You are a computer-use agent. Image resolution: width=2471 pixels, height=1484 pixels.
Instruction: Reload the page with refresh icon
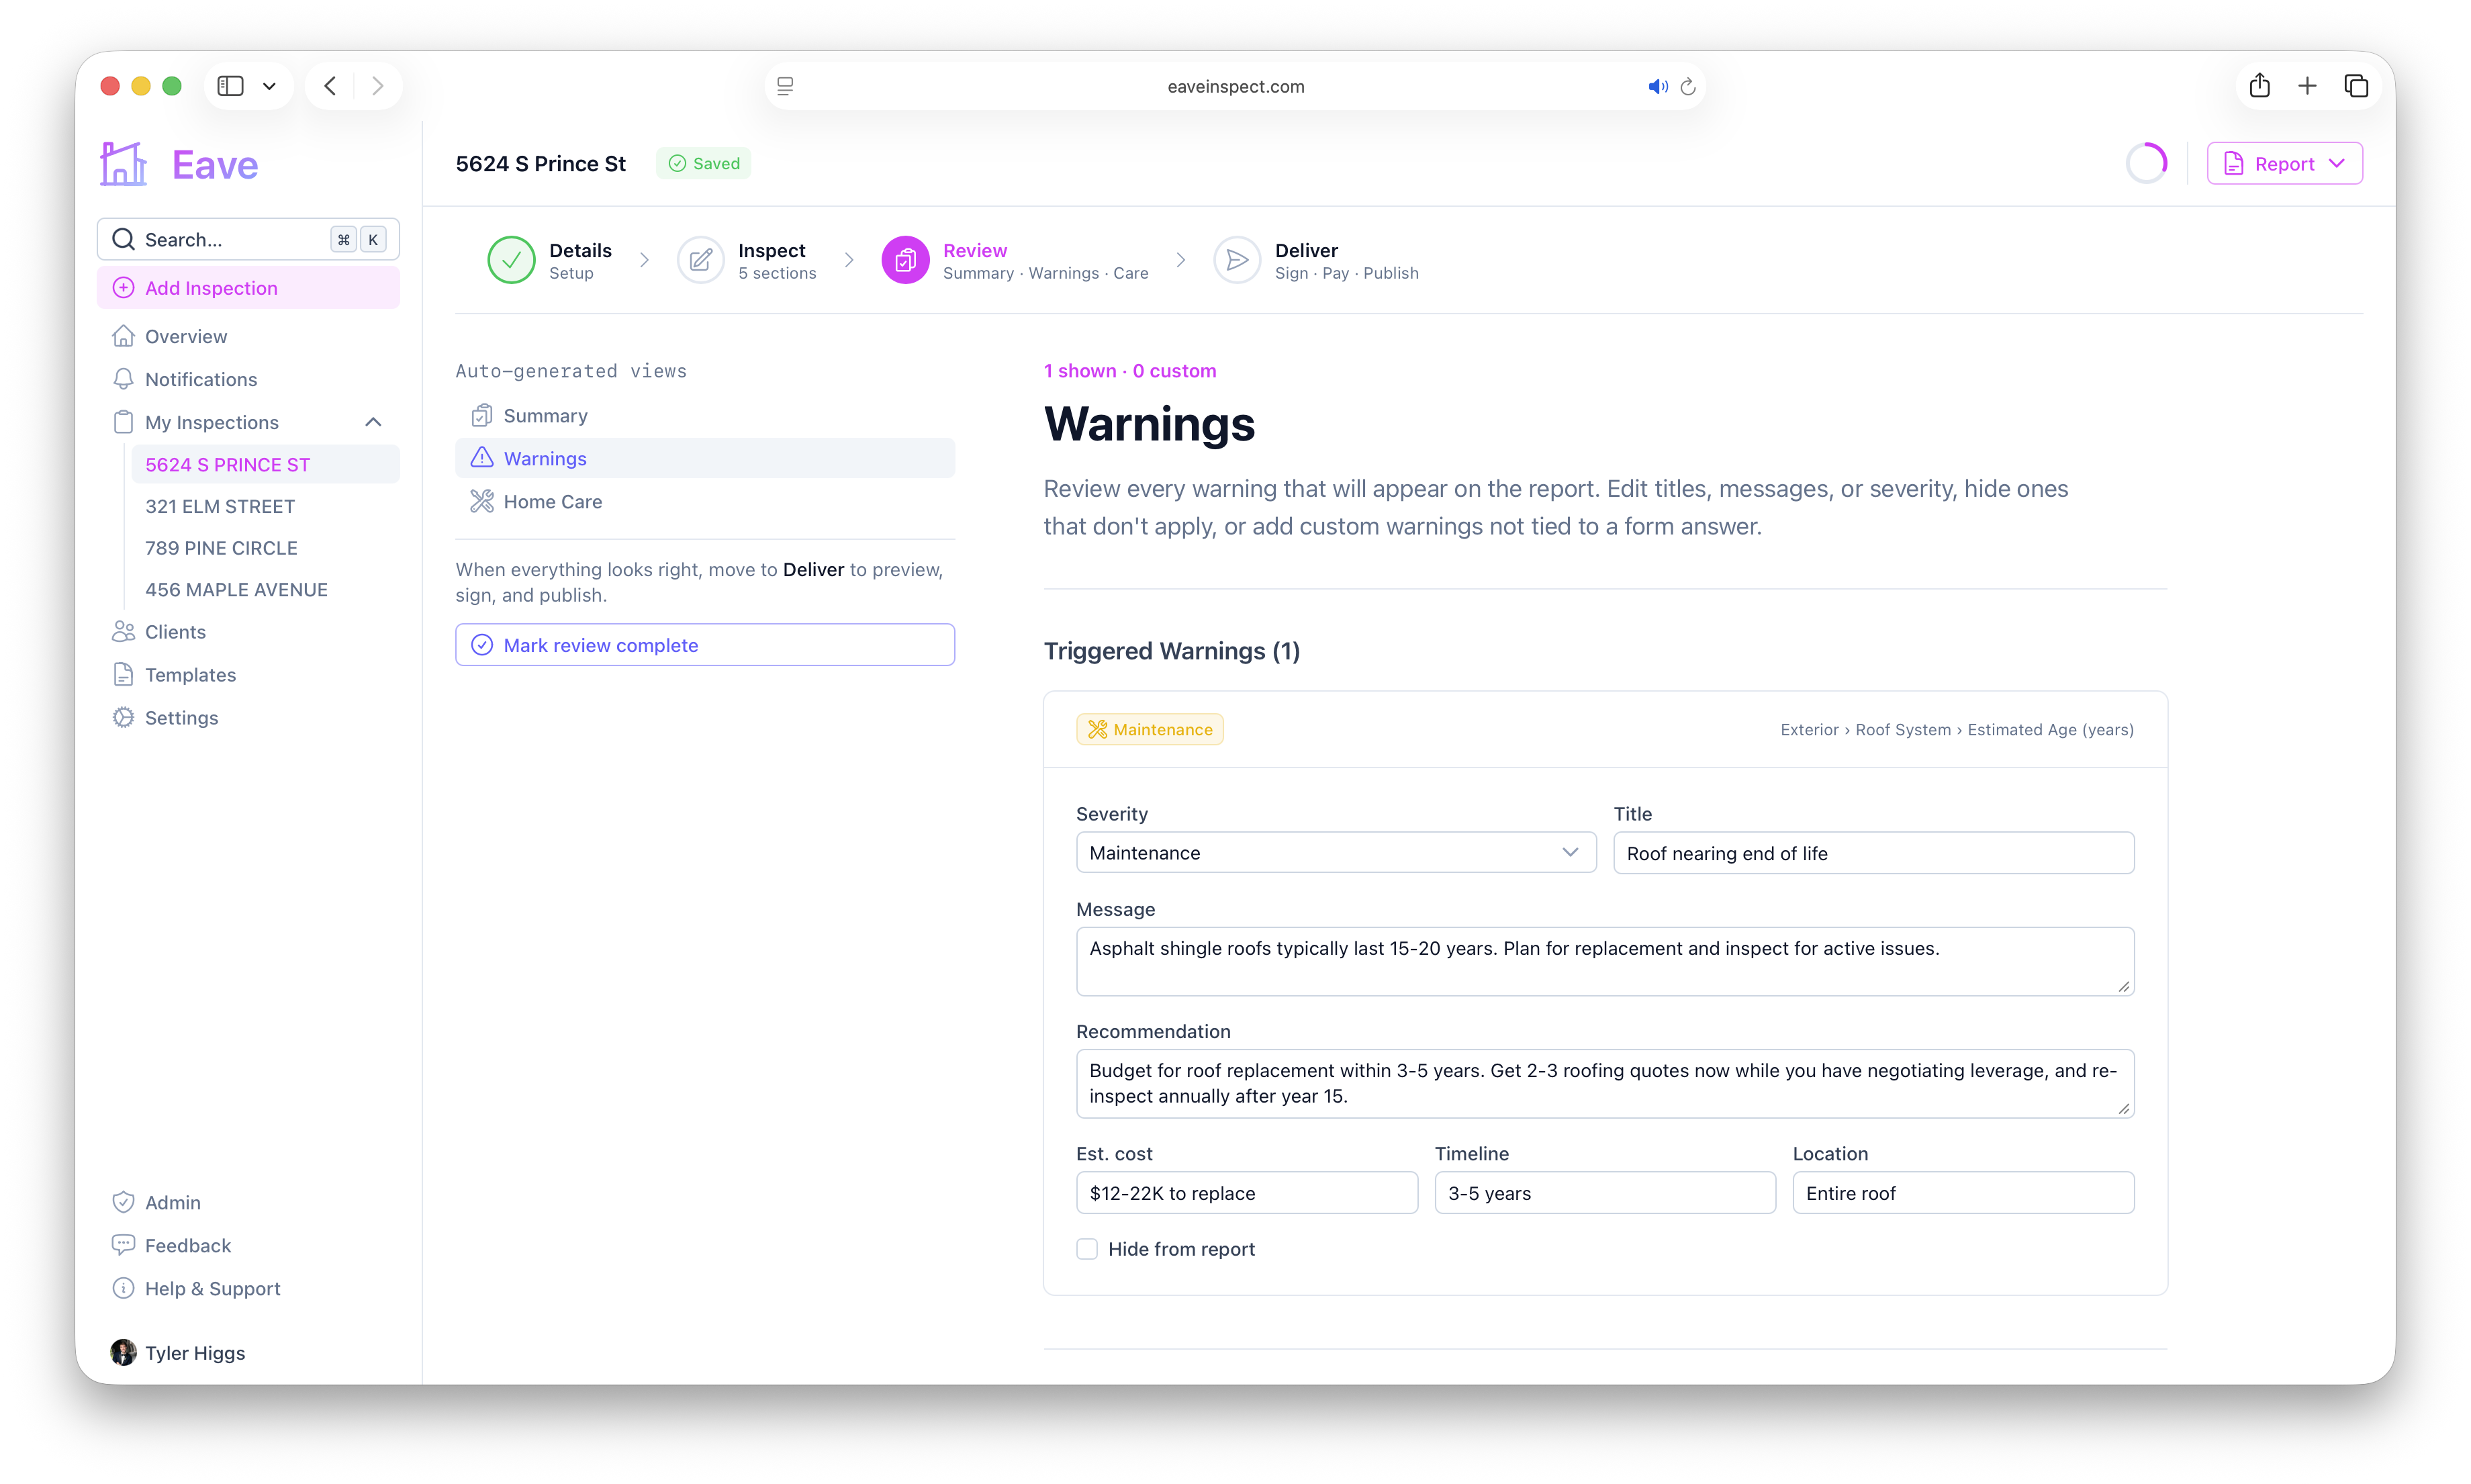point(1688,87)
